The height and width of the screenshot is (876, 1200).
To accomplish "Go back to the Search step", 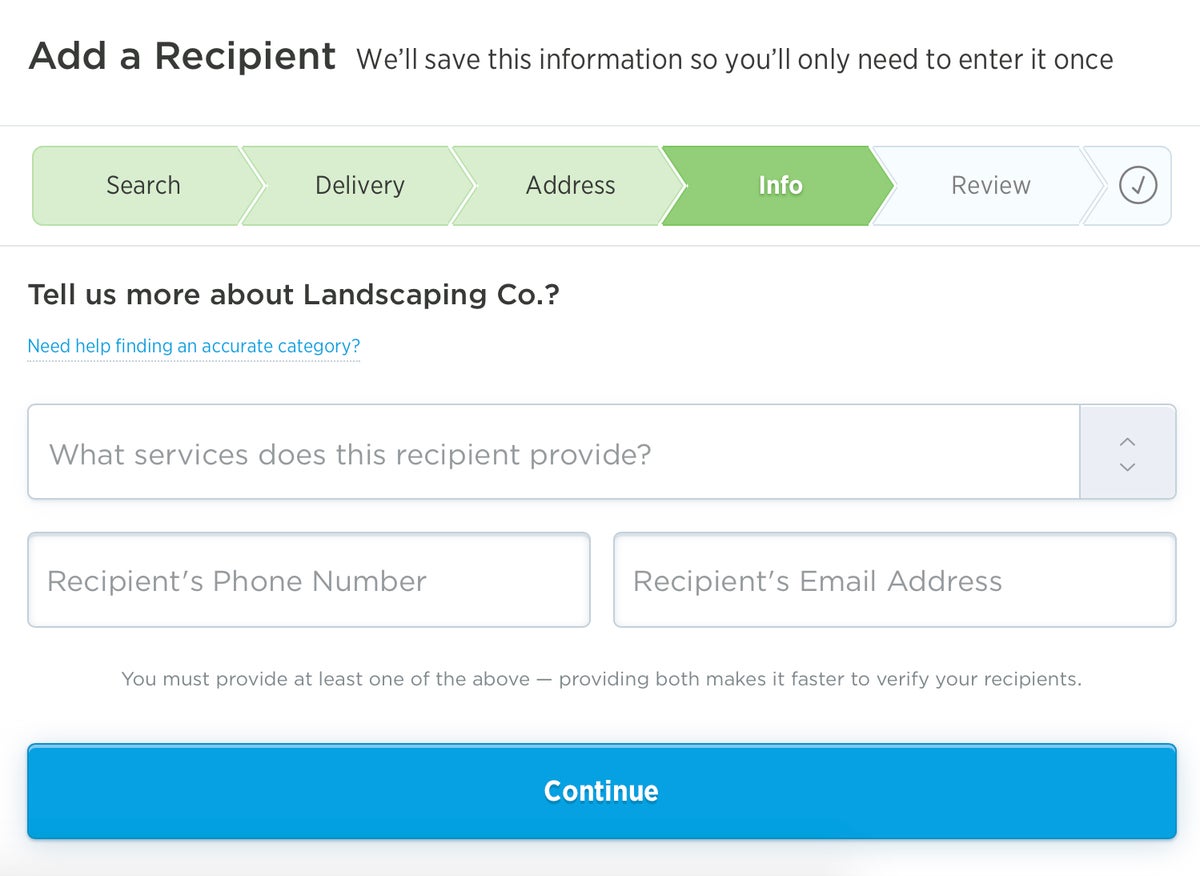I will pyautogui.click(x=143, y=185).
